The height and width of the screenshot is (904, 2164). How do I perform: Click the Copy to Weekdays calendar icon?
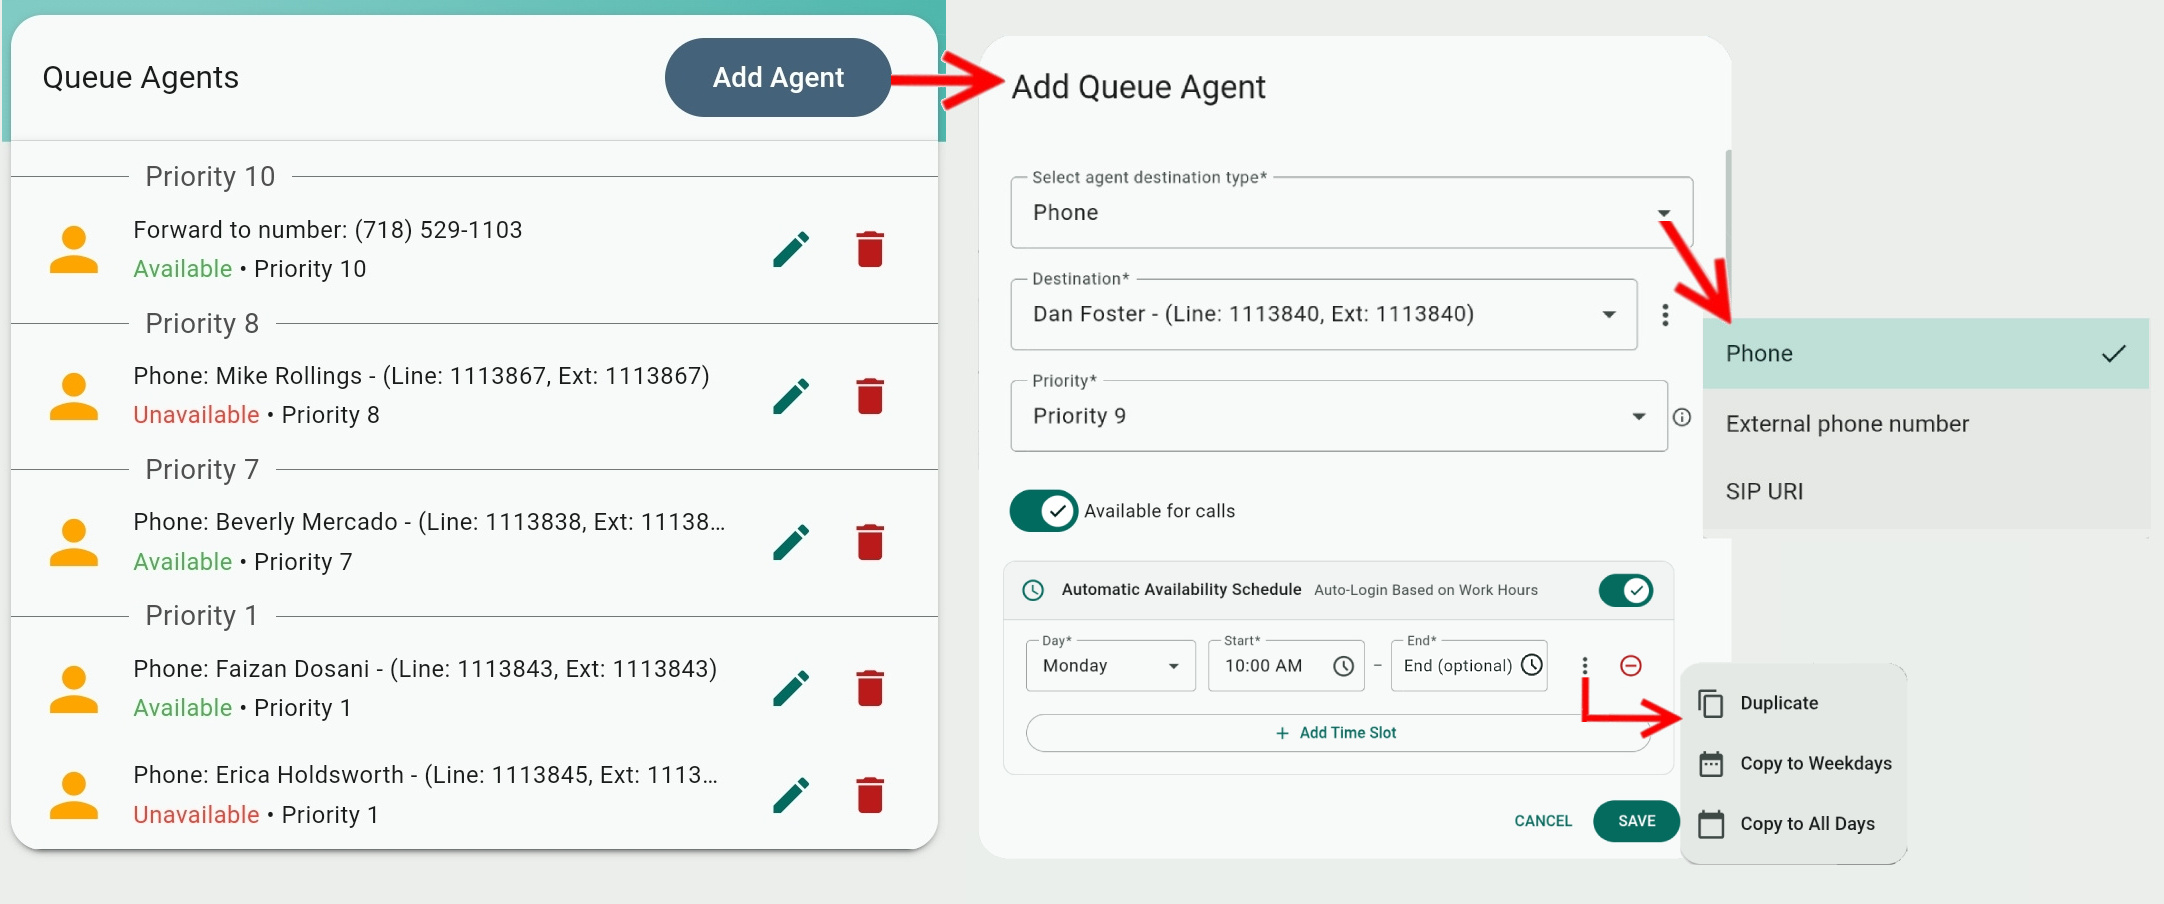pyautogui.click(x=1711, y=764)
